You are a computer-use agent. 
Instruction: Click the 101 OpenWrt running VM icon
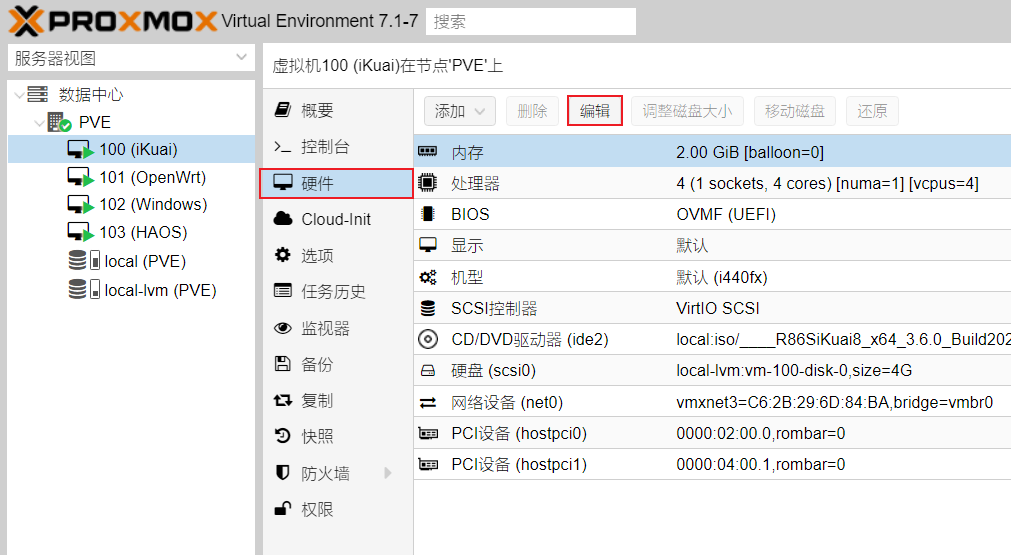pyautogui.click(x=81, y=177)
